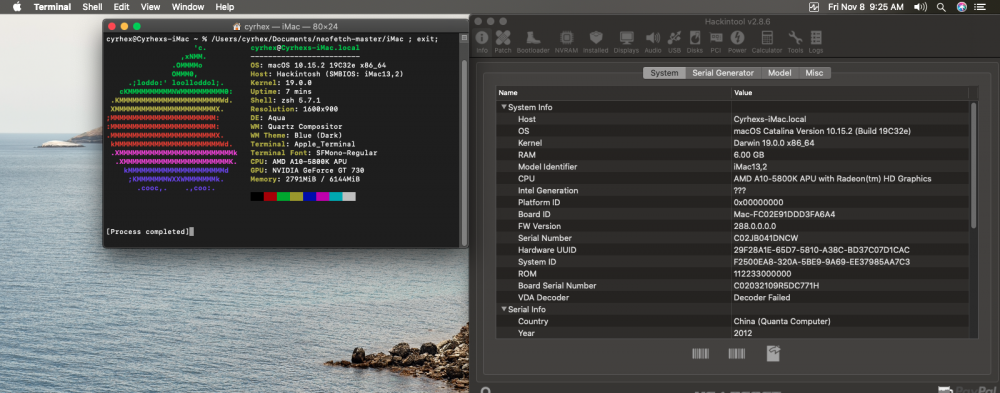Image resolution: width=1000 pixels, height=393 pixels.
Task: Select the System ID row
Action: point(732,262)
